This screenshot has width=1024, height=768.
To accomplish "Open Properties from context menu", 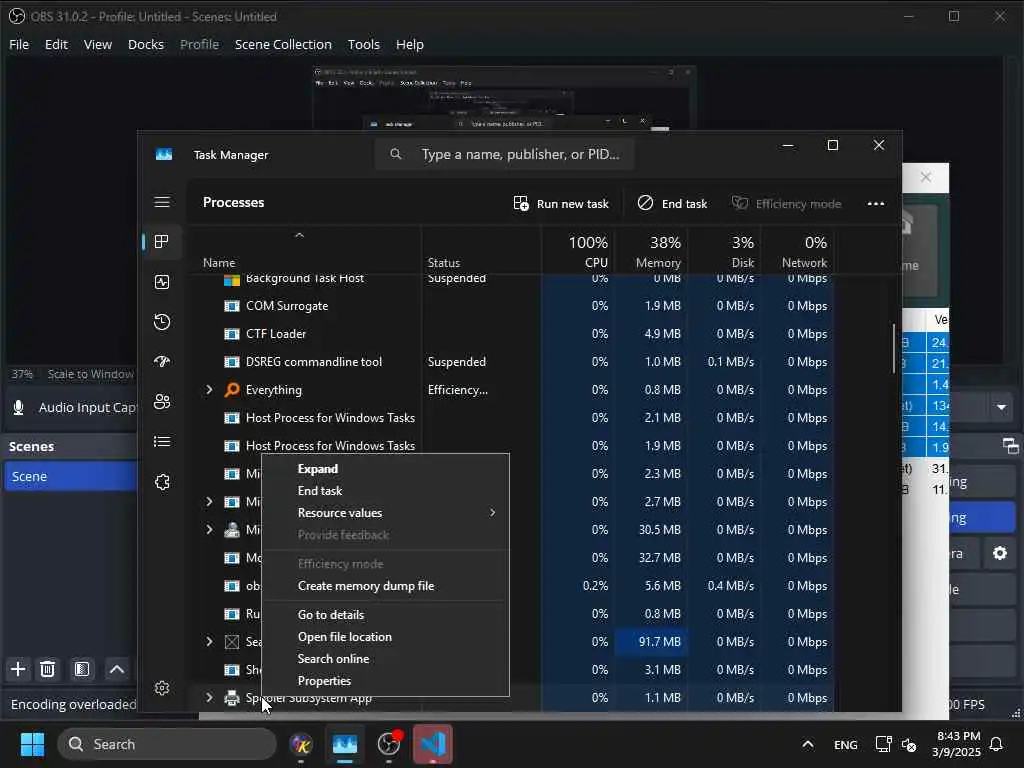I will point(385,681).
